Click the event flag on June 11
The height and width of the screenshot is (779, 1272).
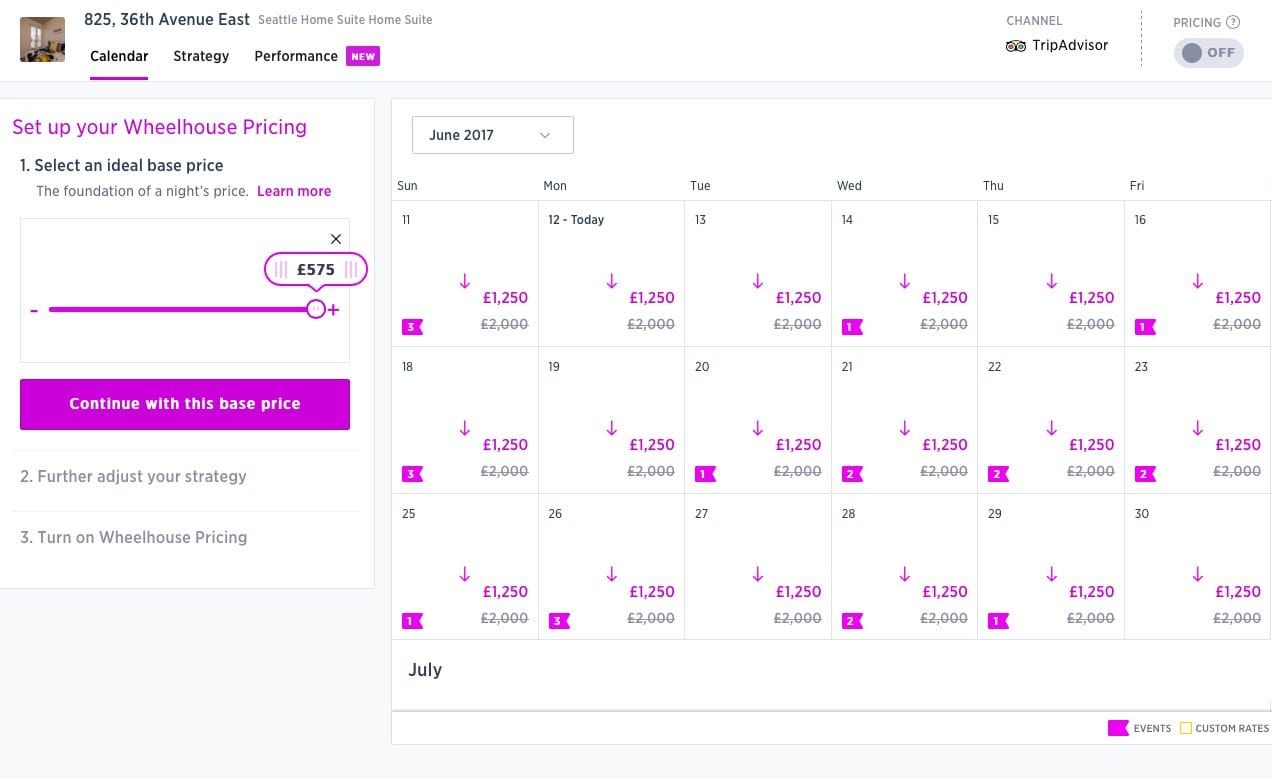(x=412, y=326)
